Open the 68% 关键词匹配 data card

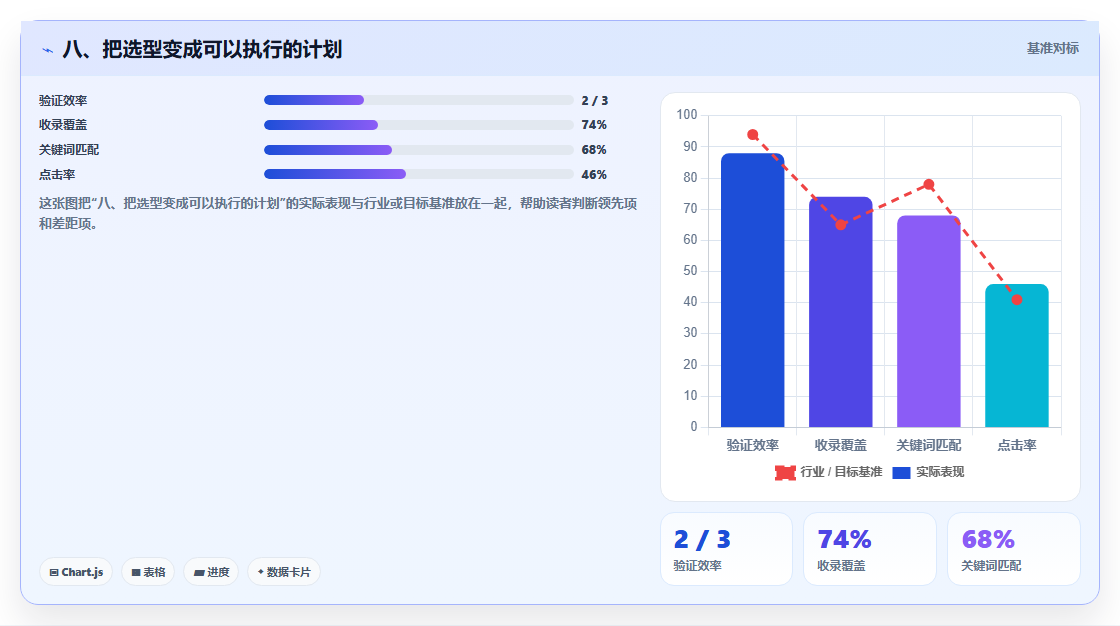click(1014, 549)
